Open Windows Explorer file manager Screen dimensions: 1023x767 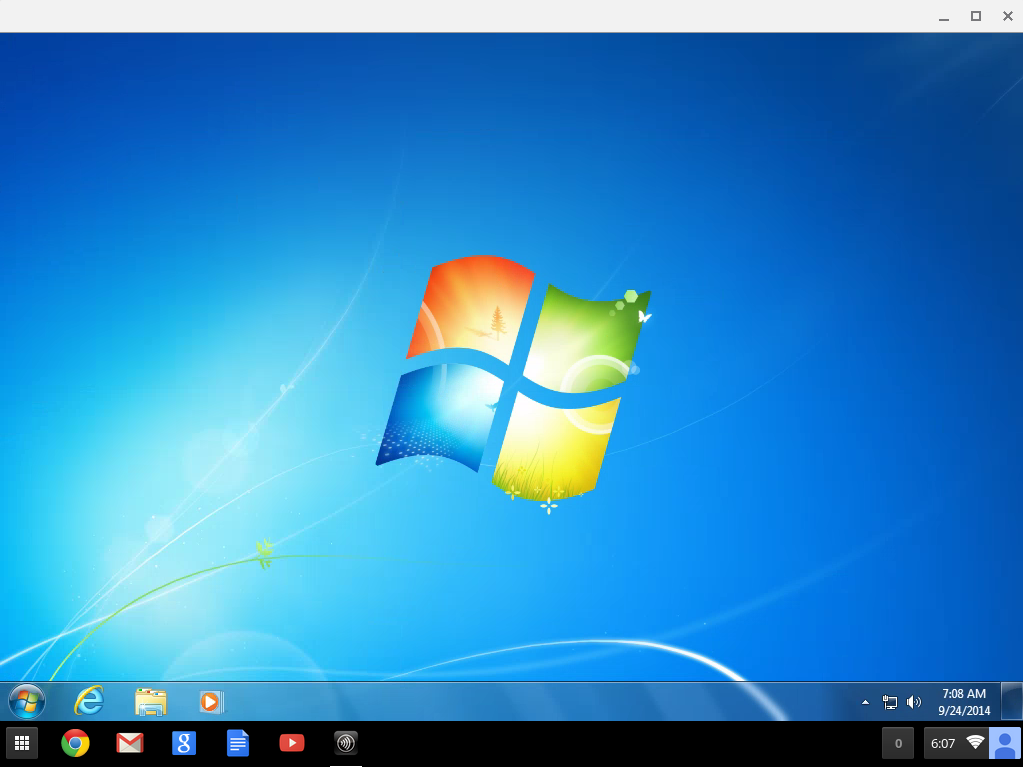[150, 702]
